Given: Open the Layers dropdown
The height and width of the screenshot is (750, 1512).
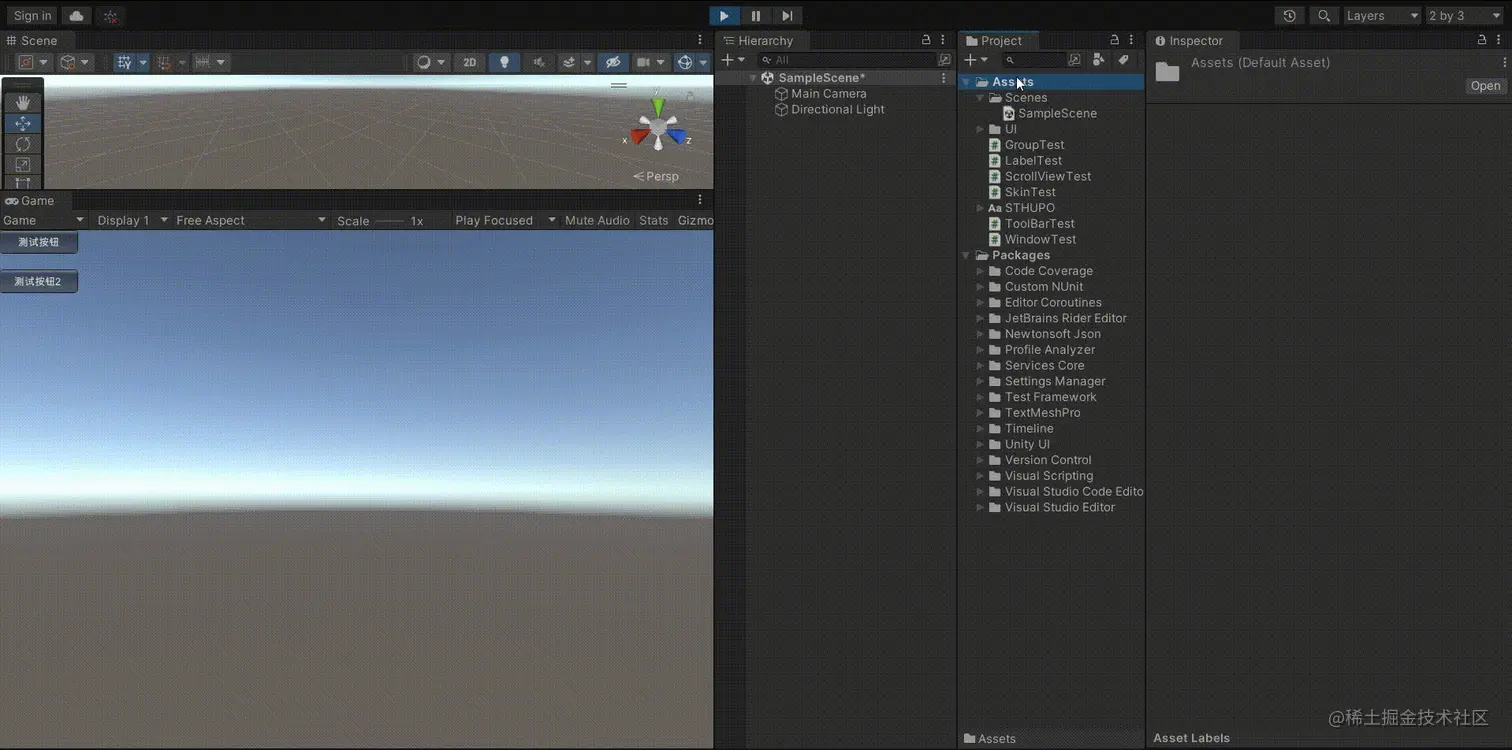Looking at the screenshot, I should 1382,16.
